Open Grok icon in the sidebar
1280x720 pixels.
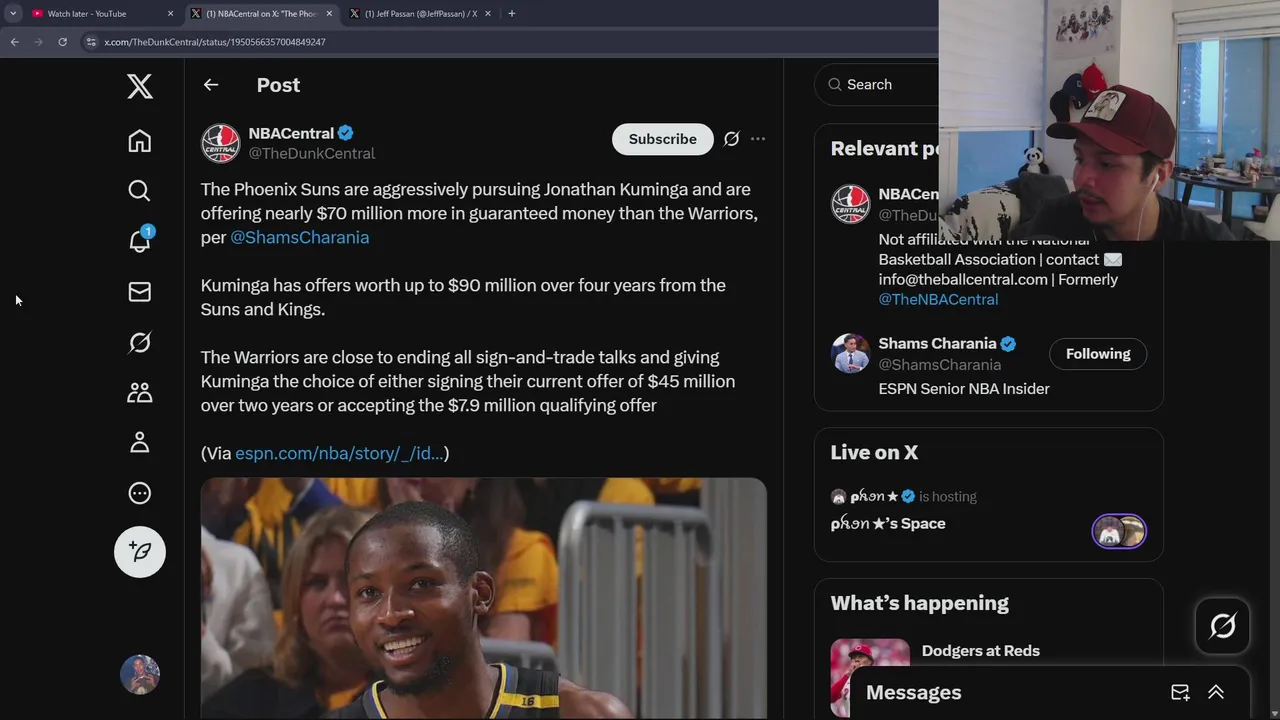(140, 342)
